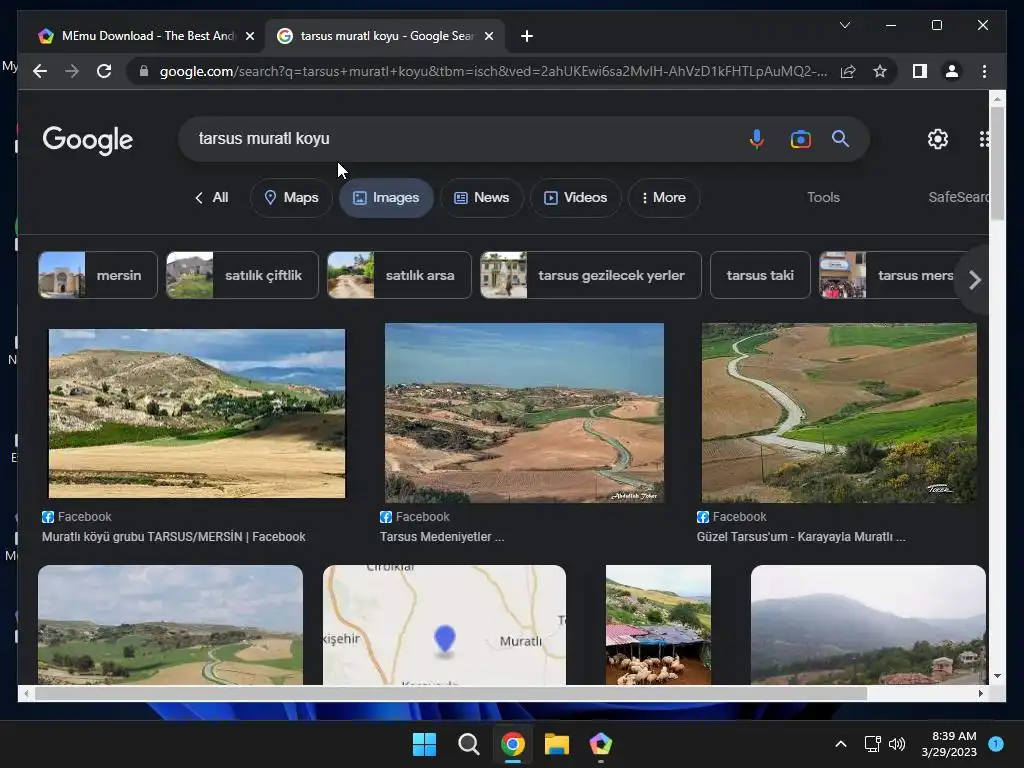Image resolution: width=1024 pixels, height=768 pixels.
Task: Open the Tools filter options
Action: [823, 197]
